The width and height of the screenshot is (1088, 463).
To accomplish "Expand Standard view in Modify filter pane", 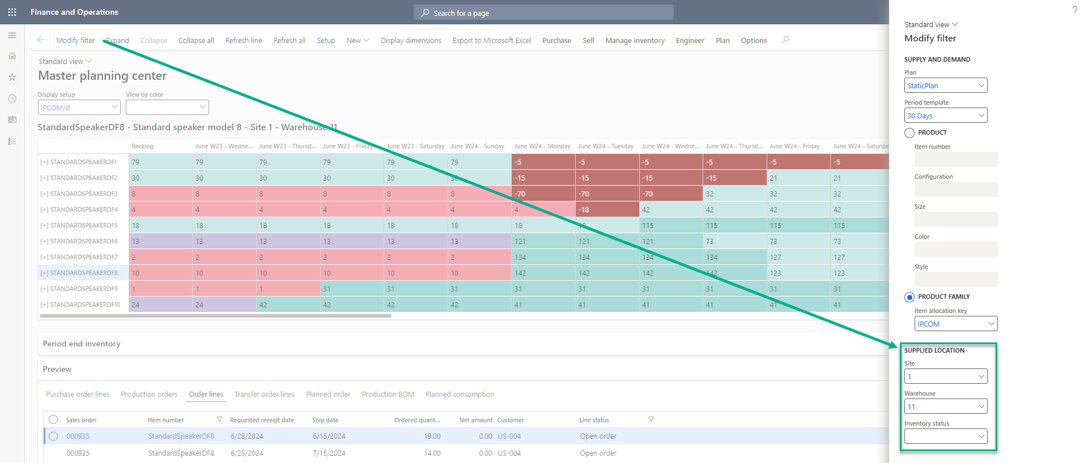I will pyautogui.click(x=931, y=24).
